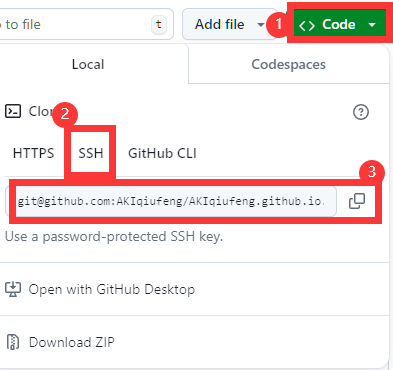
Task: Click the terminal icon beside Clone
Action: point(13,111)
